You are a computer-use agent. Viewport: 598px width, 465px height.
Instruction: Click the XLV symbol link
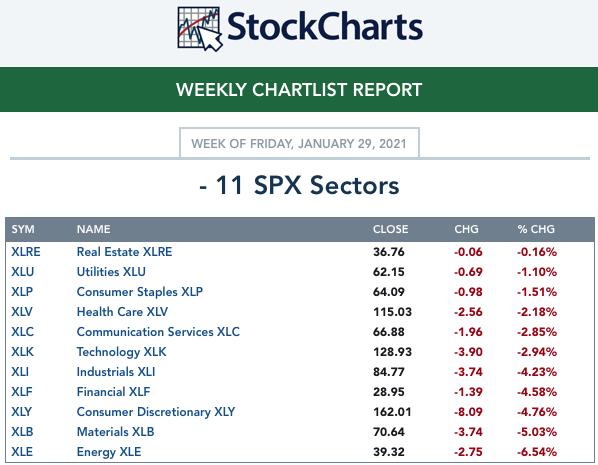pyautogui.click(x=22, y=312)
